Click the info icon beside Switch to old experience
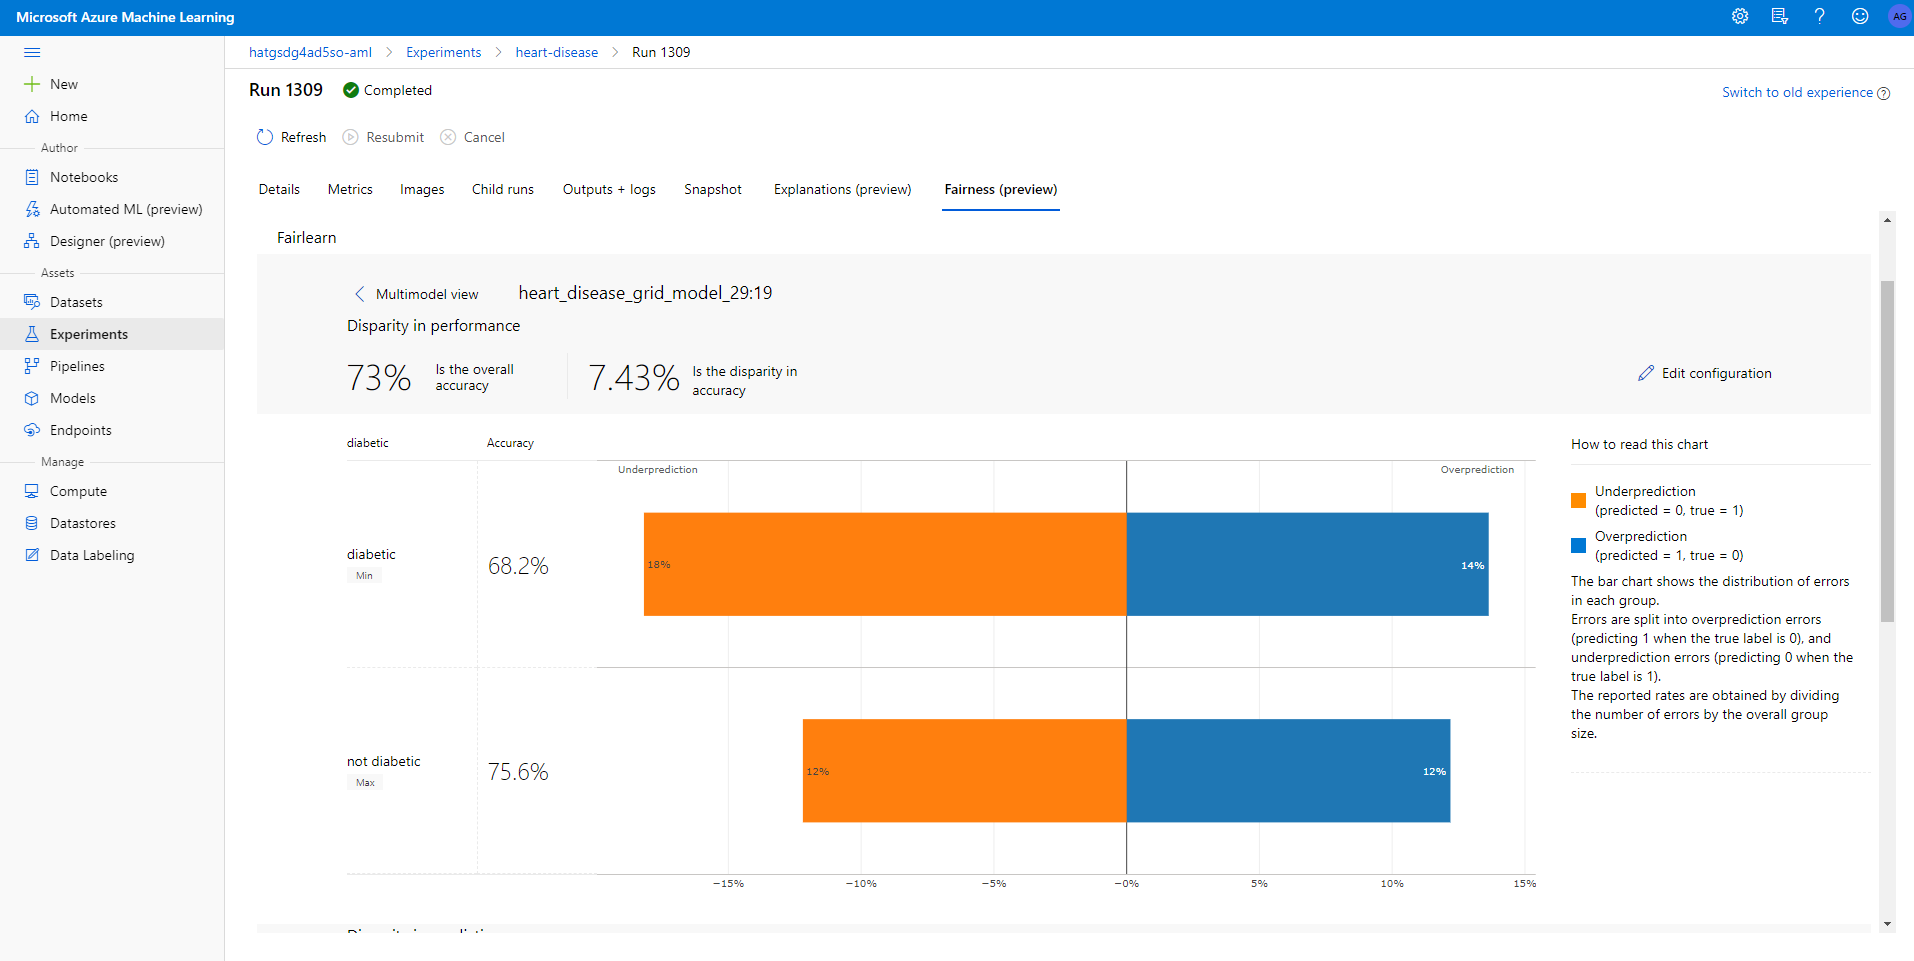 click(x=1884, y=93)
